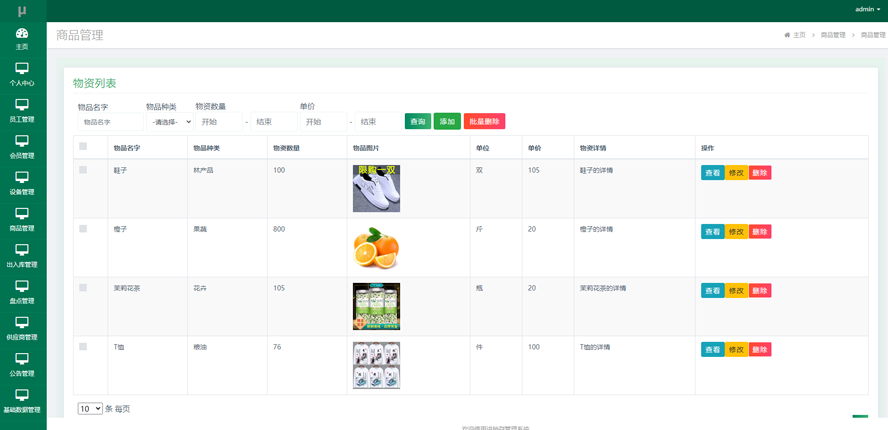The height and width of the screenshot is (430, 888).
Task: Tick the checkbox for the 鞋子 row
Action: 83,170
